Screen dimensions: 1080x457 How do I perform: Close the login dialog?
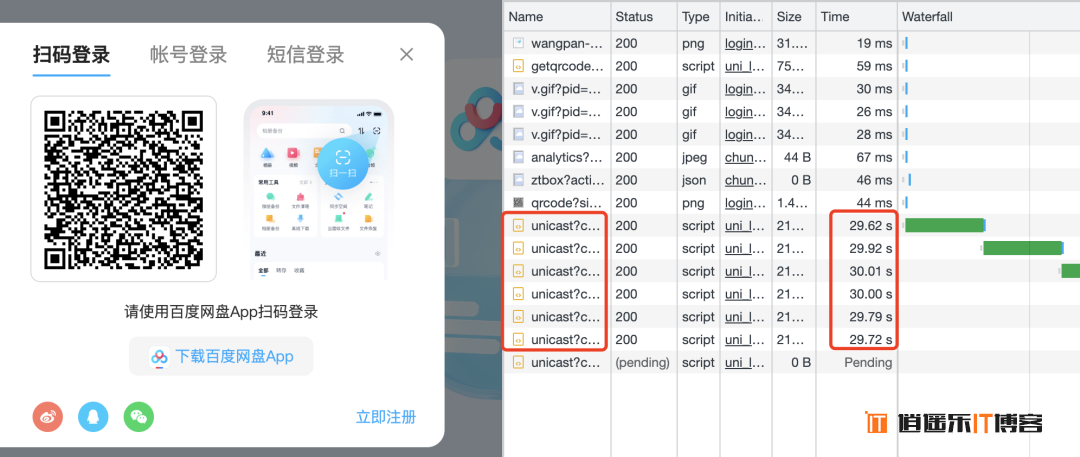point(406,55)
